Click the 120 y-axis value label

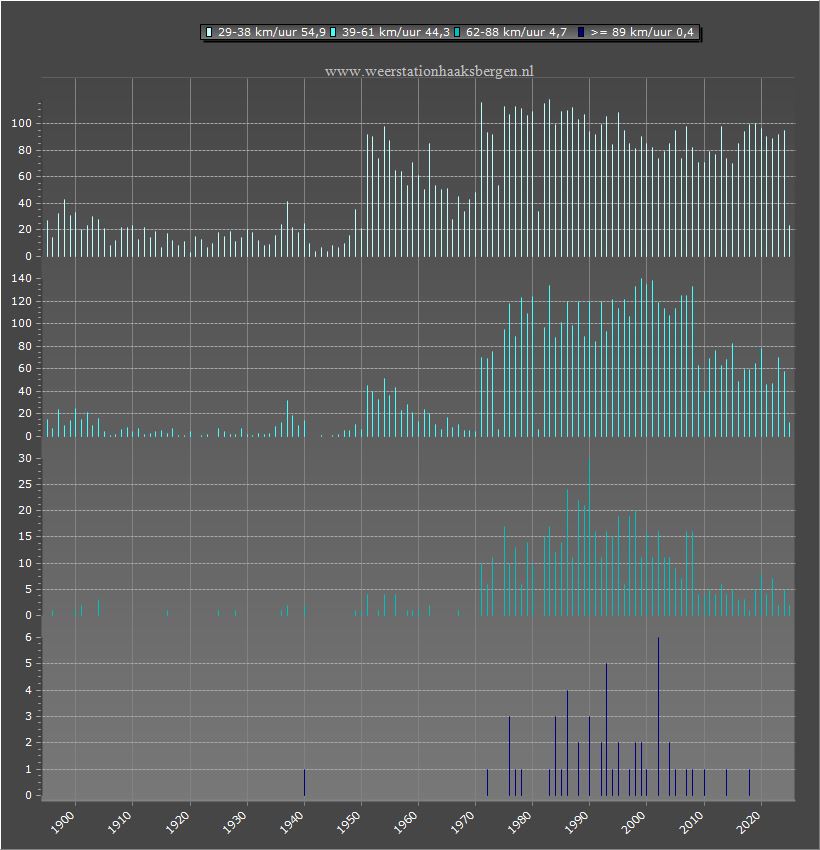point(22,301)
